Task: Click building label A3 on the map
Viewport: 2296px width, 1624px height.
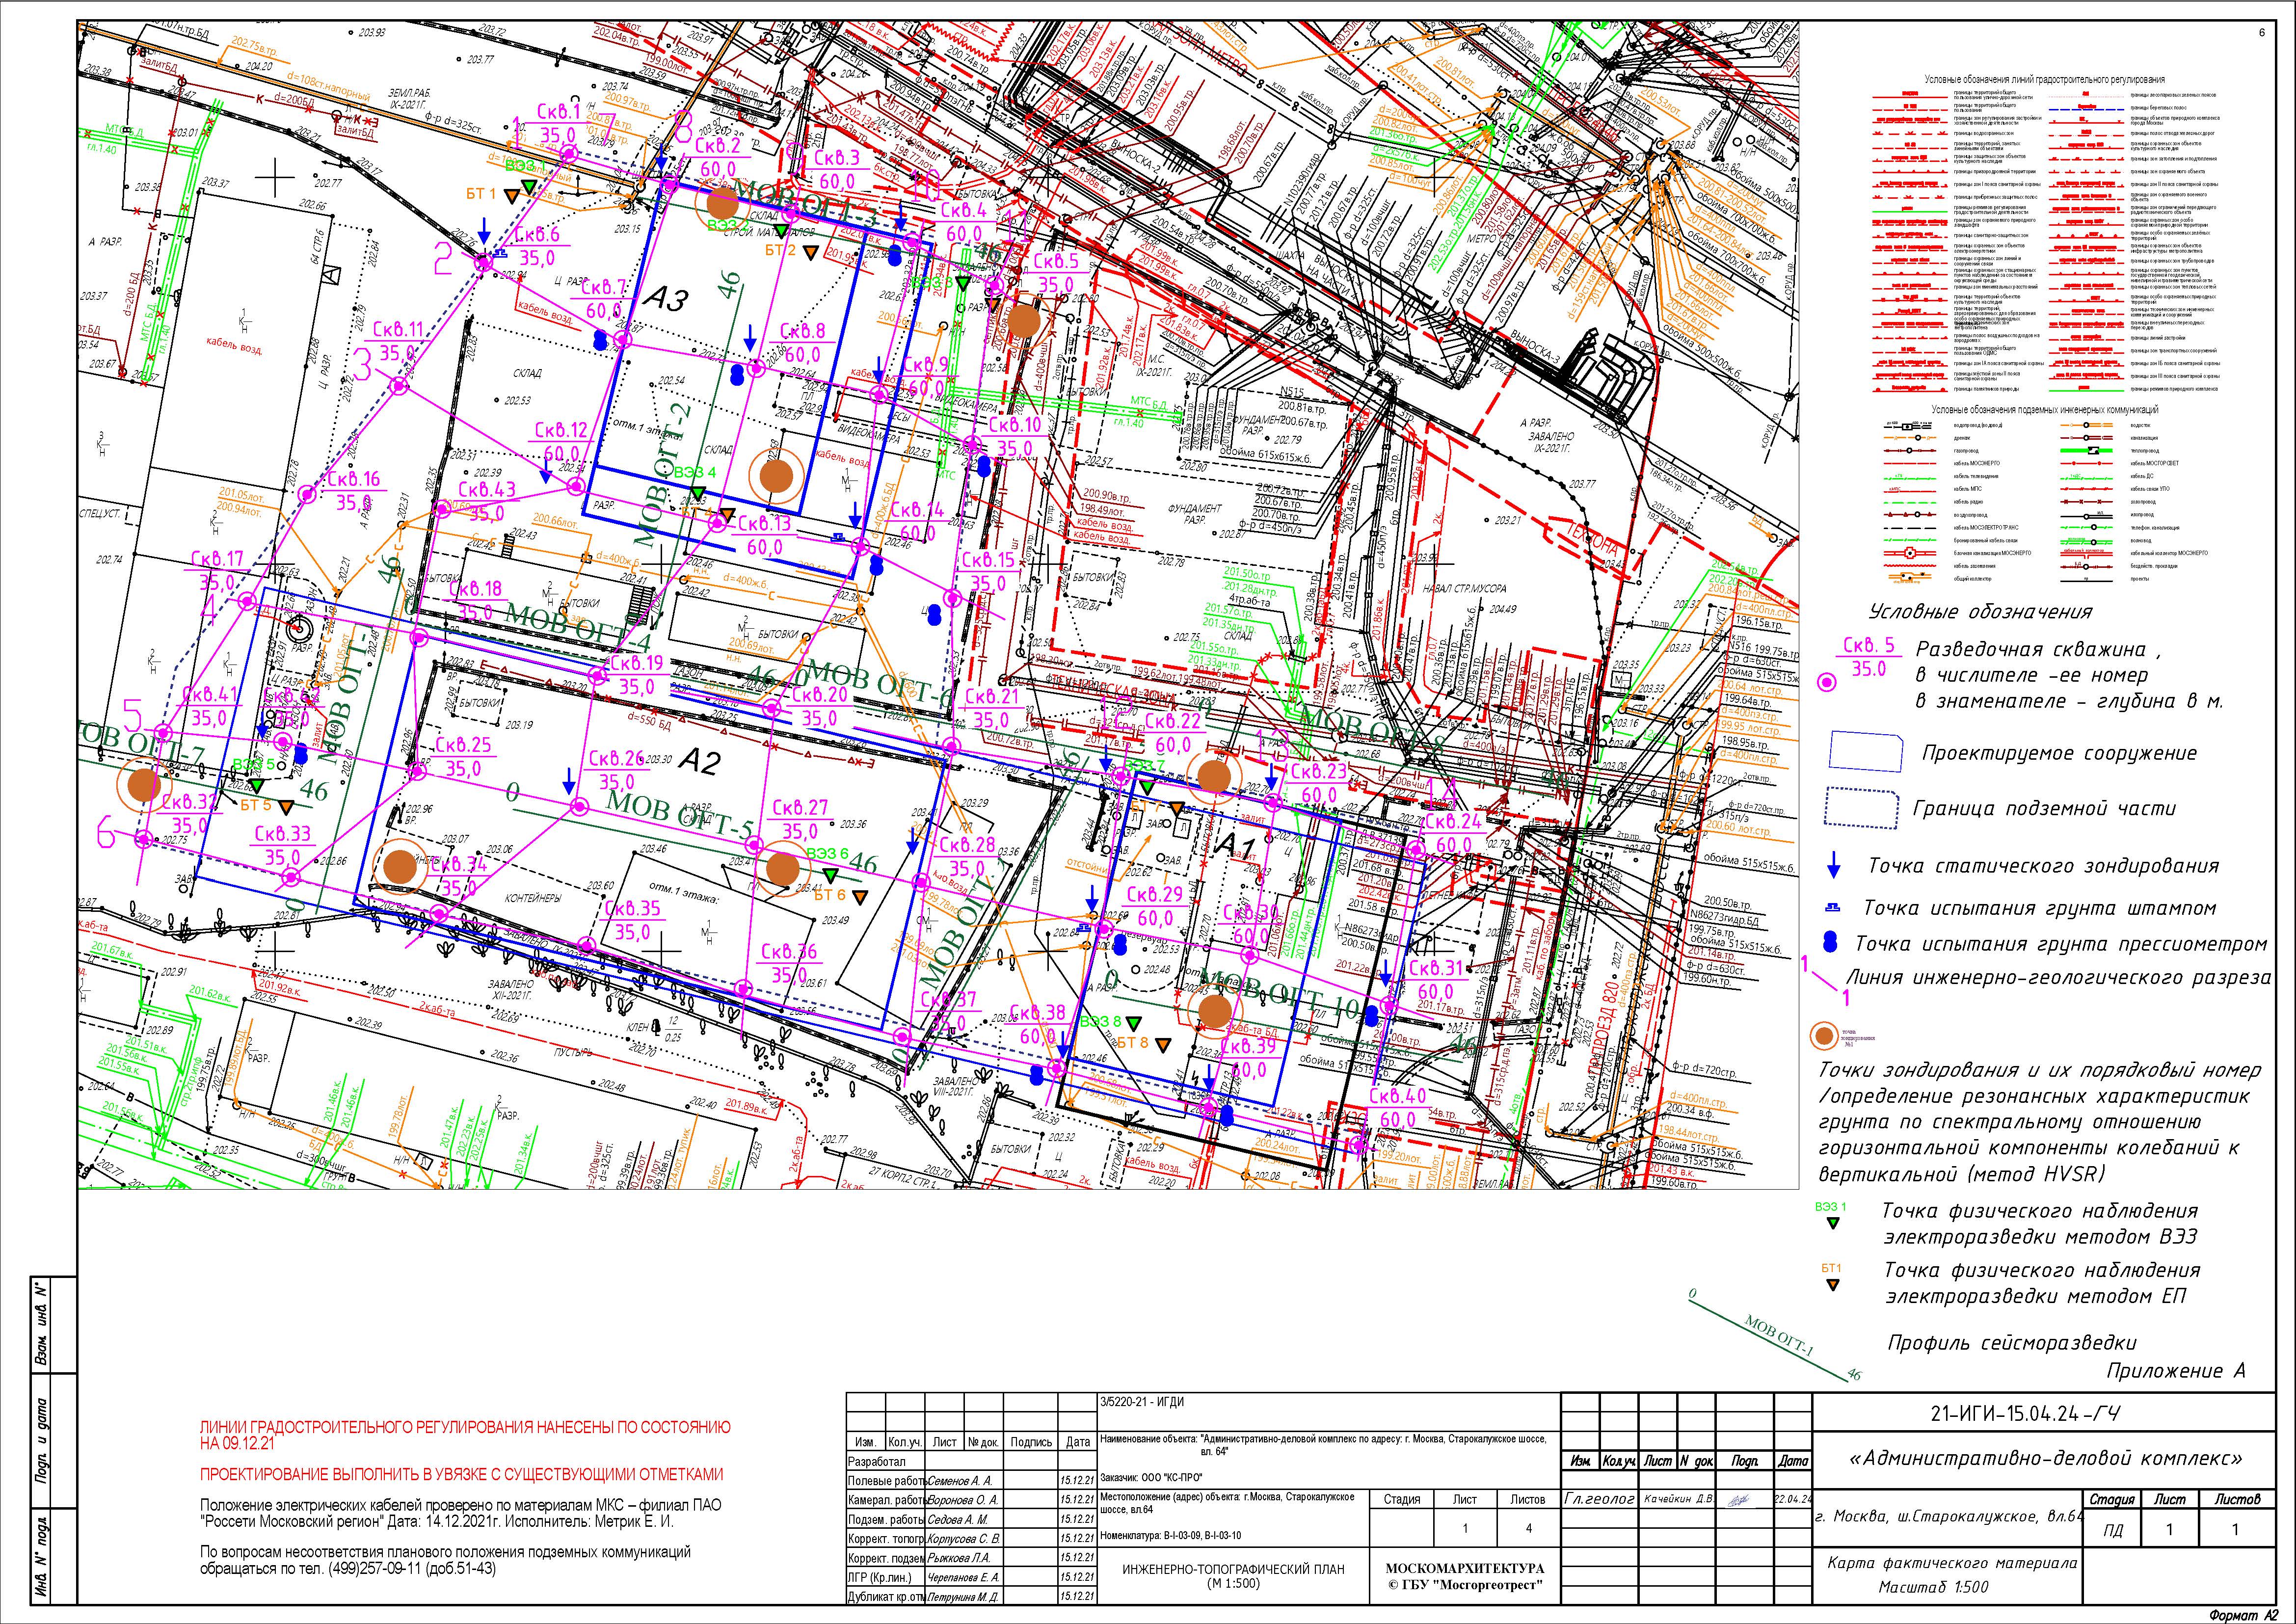Action: 664,298
